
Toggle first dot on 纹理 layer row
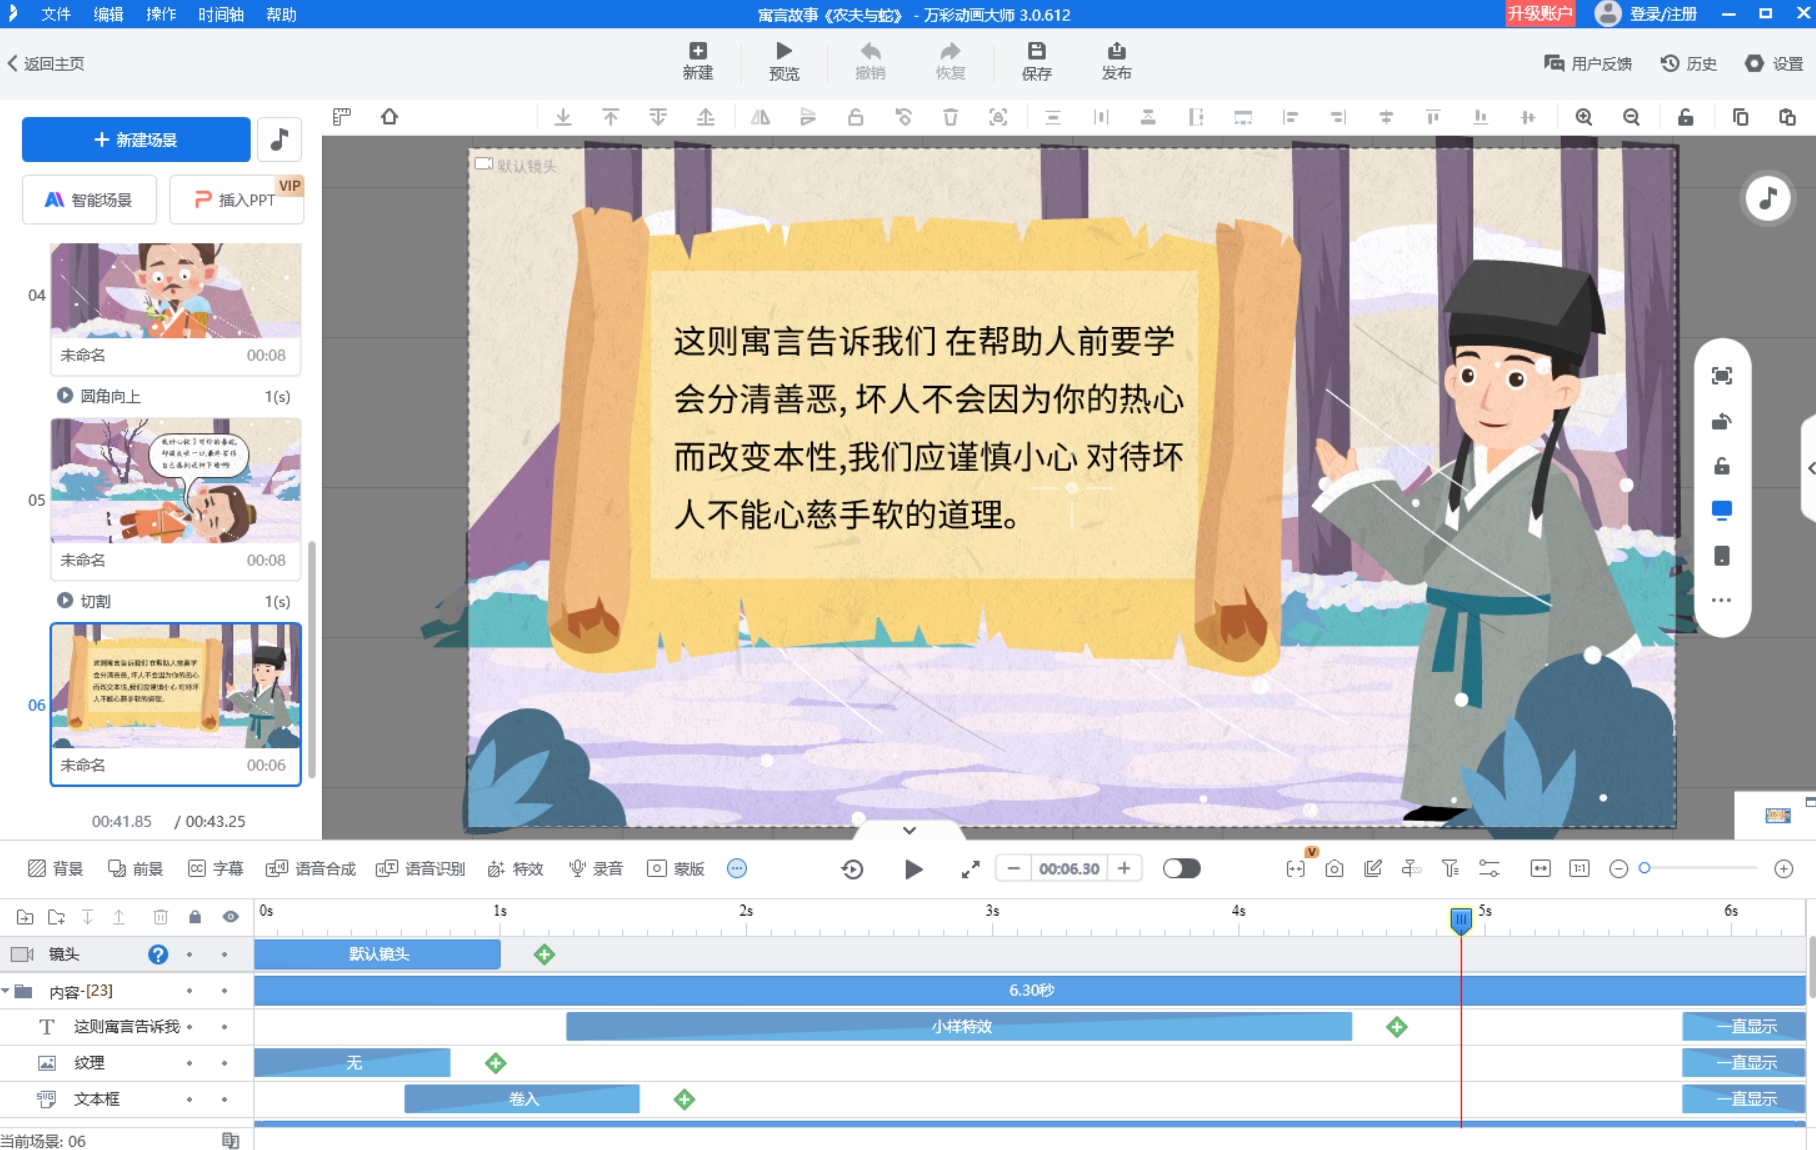pos(189,1063)
